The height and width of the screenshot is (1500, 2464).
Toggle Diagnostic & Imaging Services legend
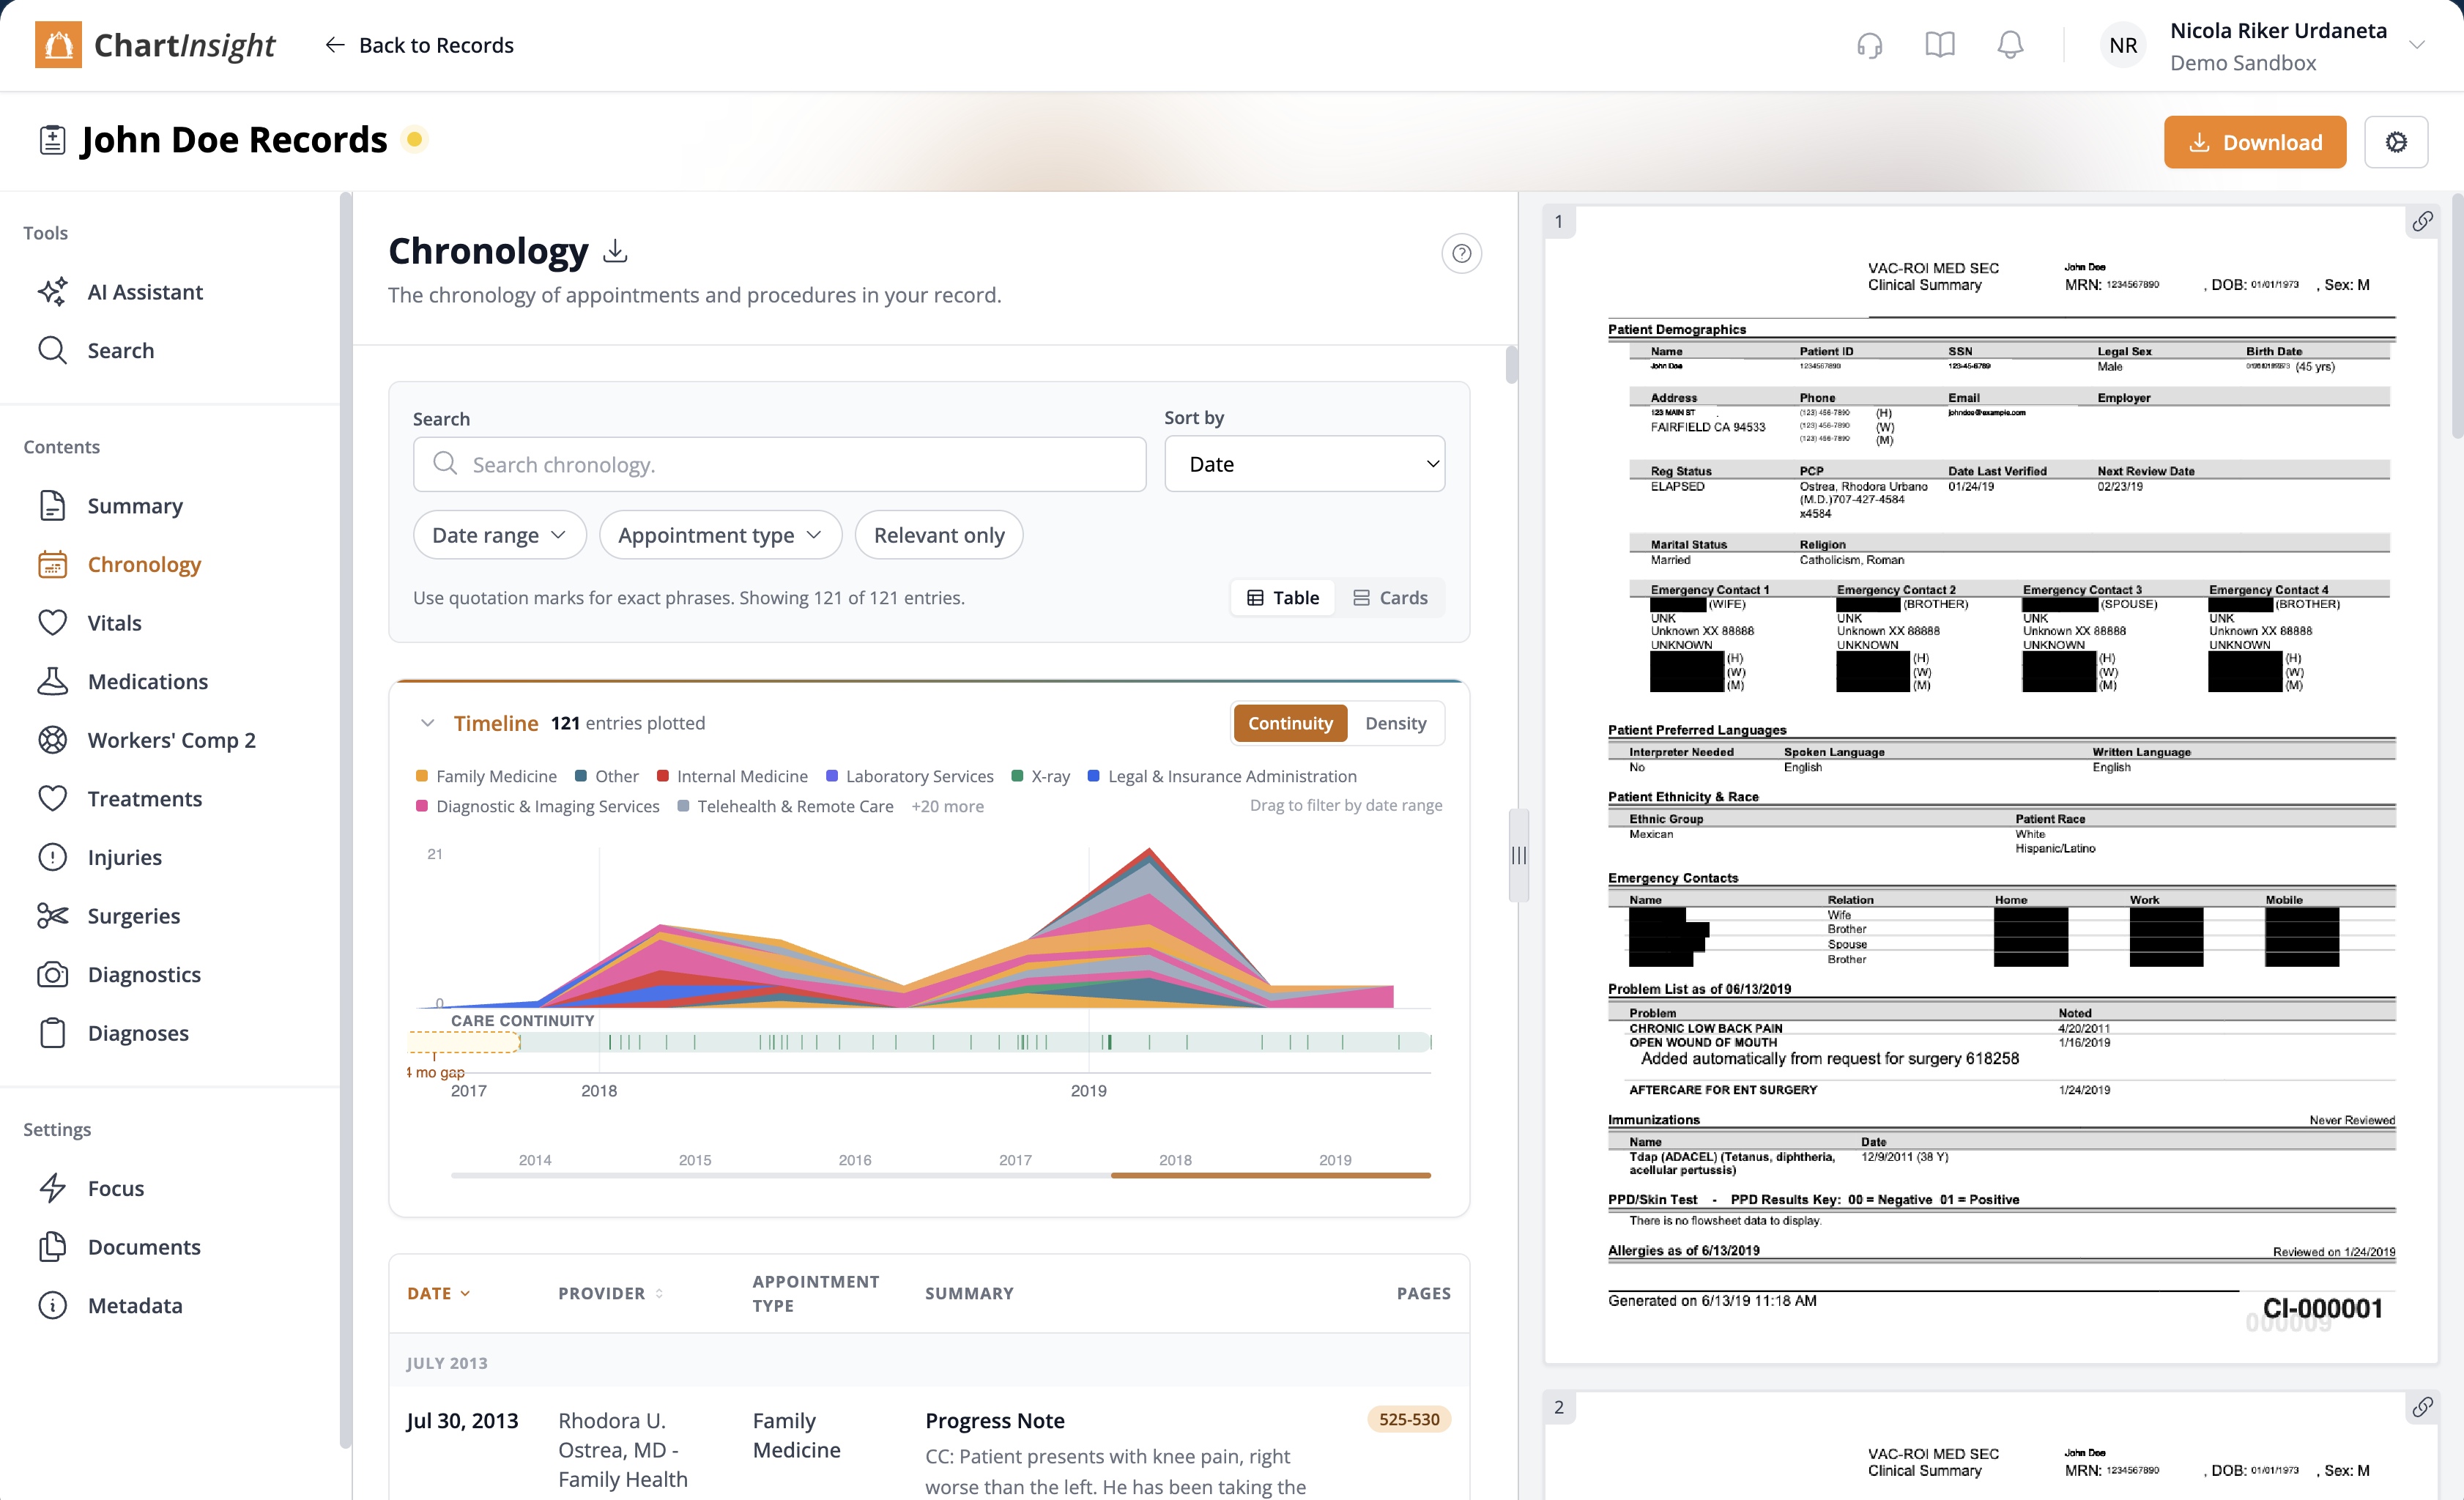point(538,806)
